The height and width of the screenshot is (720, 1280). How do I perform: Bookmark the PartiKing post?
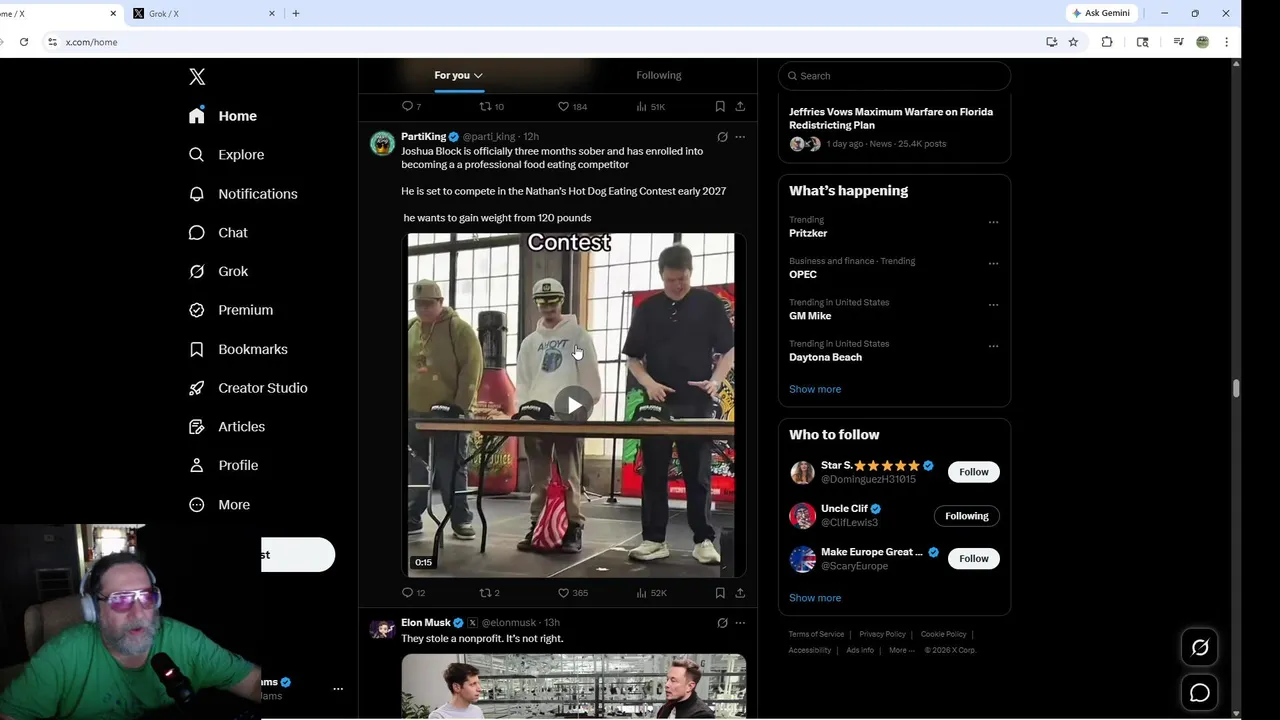pos(720,593)
